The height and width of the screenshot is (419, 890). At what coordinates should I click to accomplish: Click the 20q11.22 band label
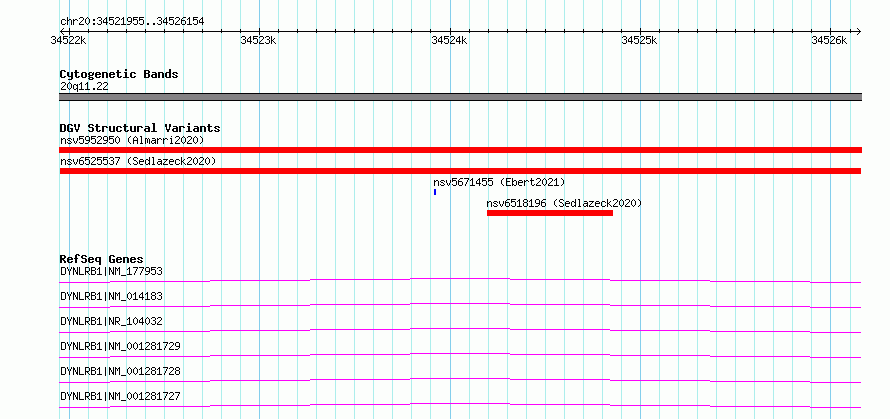(84, 87)
